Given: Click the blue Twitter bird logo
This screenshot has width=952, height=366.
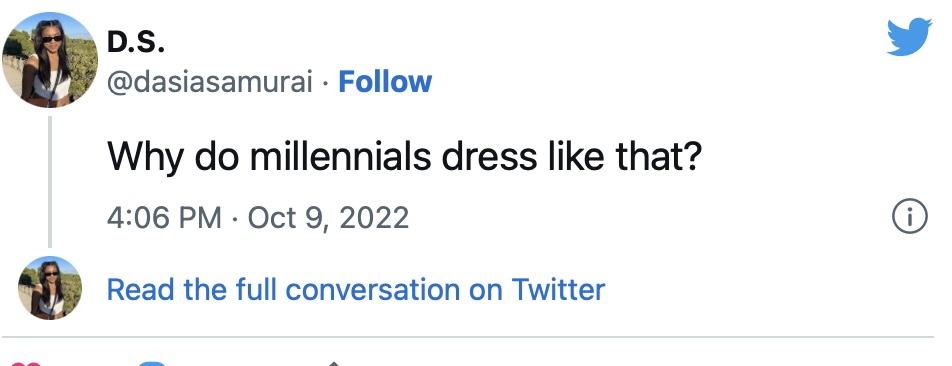Looking at the screenshot, I should tap(909, 37).
